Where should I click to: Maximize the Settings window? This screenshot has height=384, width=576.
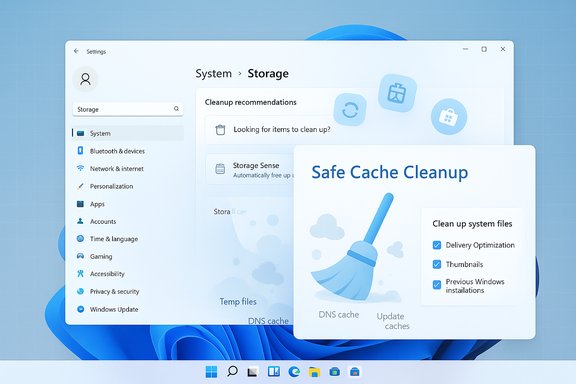click(484, 49)
